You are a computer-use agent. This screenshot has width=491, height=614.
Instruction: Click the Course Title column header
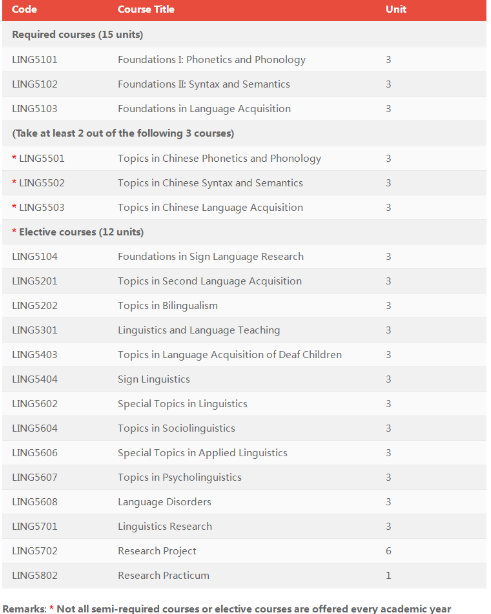tap(146, 9)
